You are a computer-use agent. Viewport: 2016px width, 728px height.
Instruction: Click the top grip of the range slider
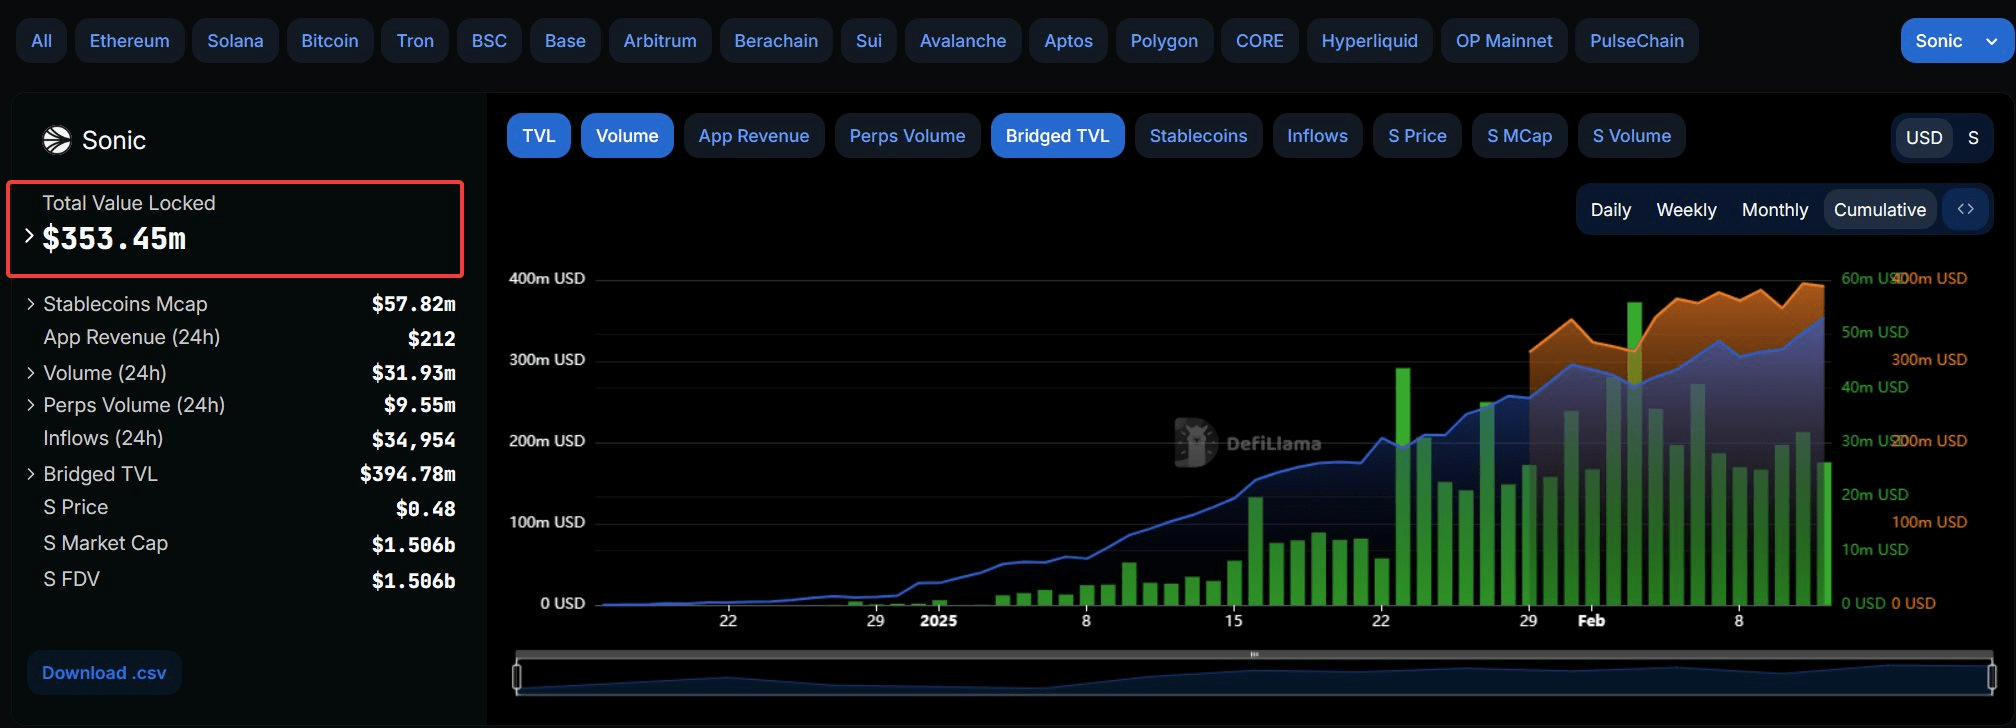(1254, 654)
